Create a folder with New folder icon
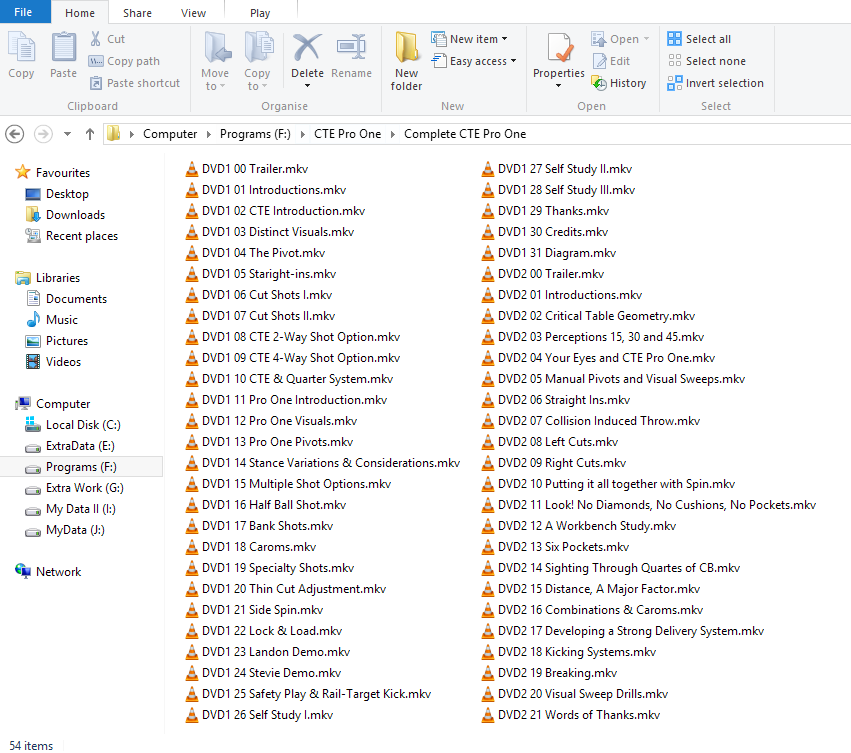This screenshot has width=851, height=753. point(406,60)
